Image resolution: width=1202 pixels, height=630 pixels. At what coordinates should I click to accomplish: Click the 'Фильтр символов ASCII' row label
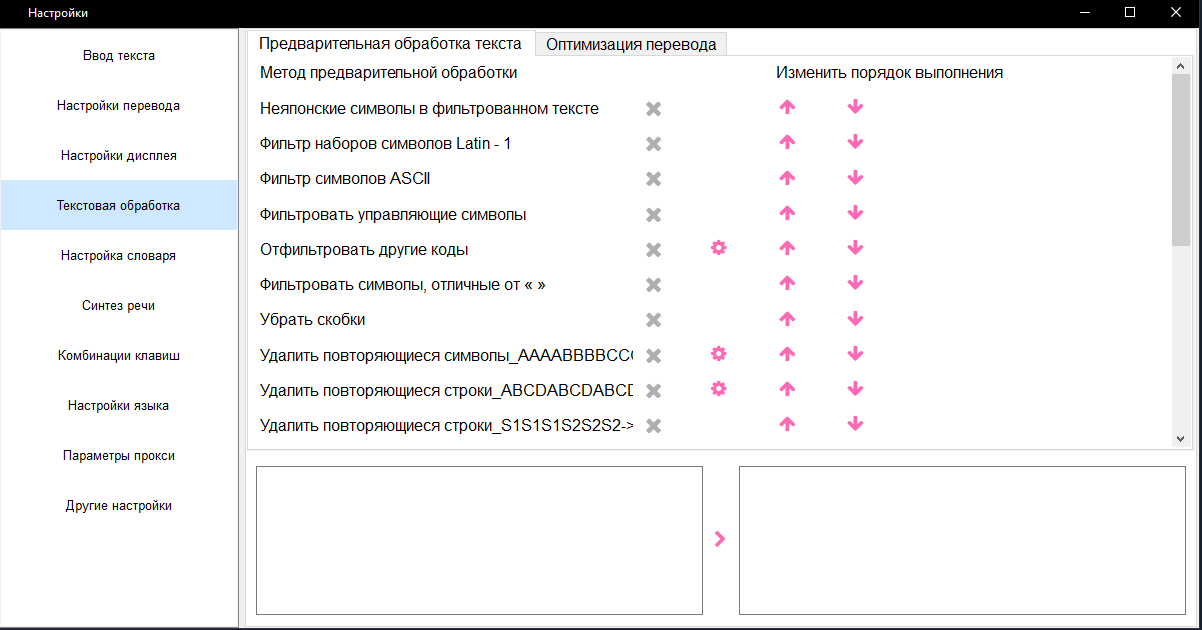tap(345, 179)
